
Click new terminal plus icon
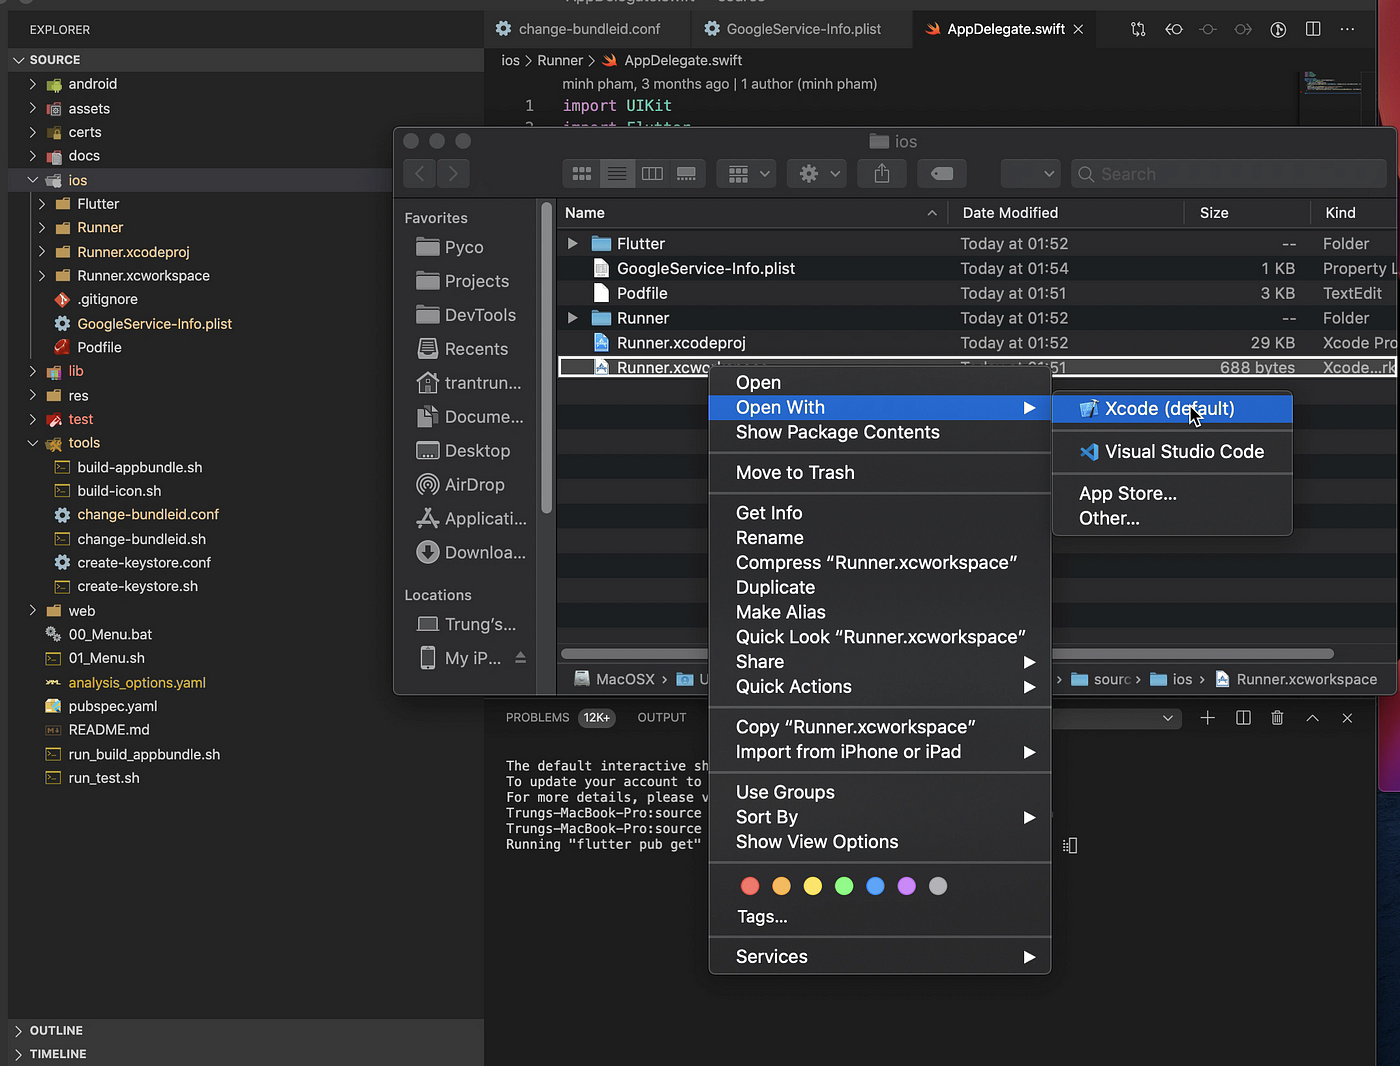click(x=1208, y=717)
